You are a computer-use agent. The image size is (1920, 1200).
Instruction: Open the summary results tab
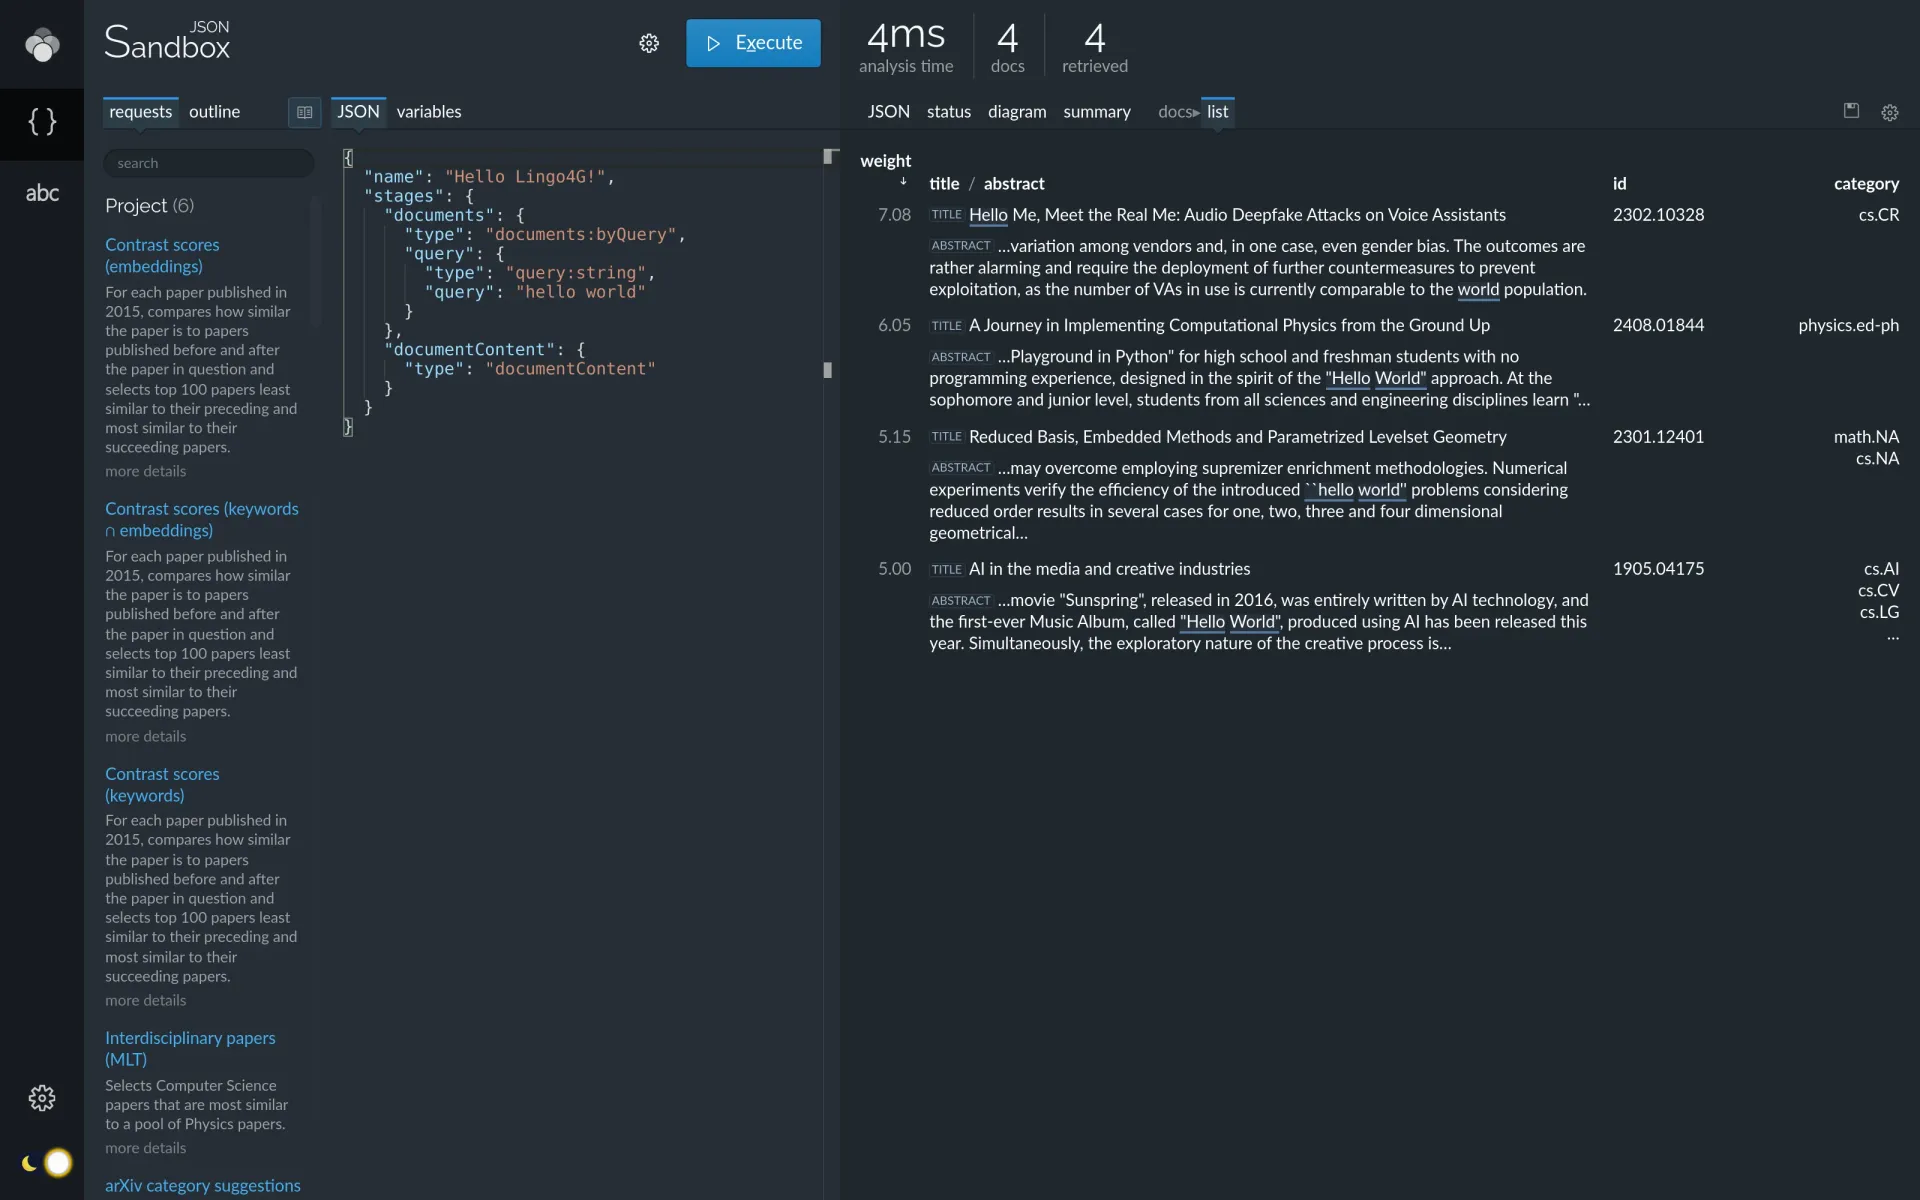coord(1096,111)
